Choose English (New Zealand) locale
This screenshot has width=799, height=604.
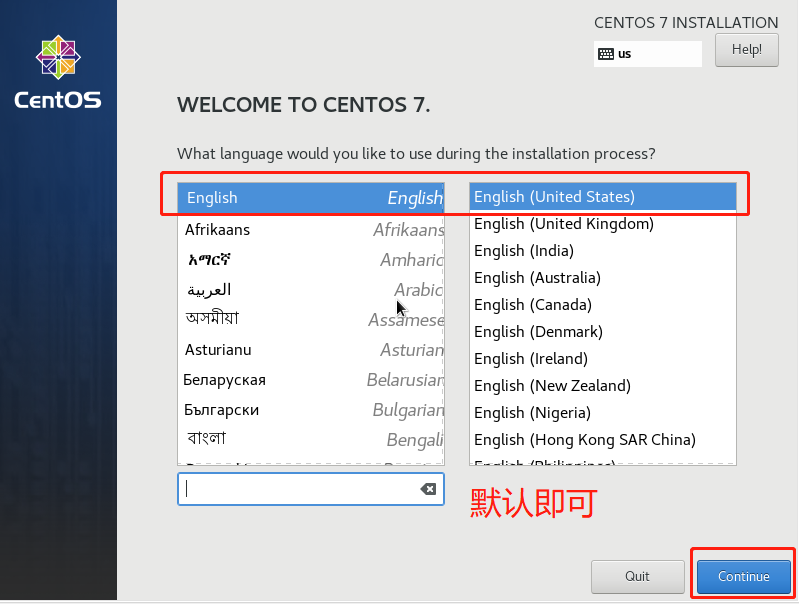point(603,386)
